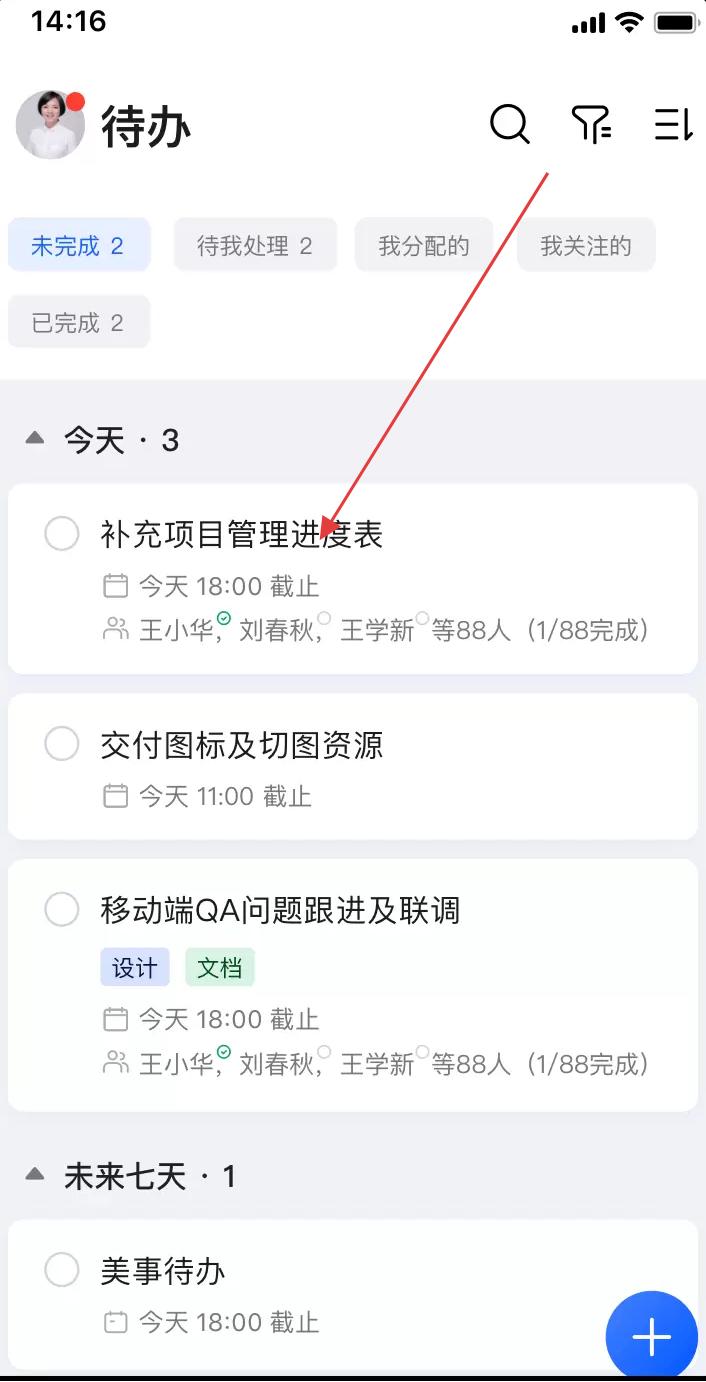
Task: Show the 已完成 tasks tab
Action: [x=78, y=323]
